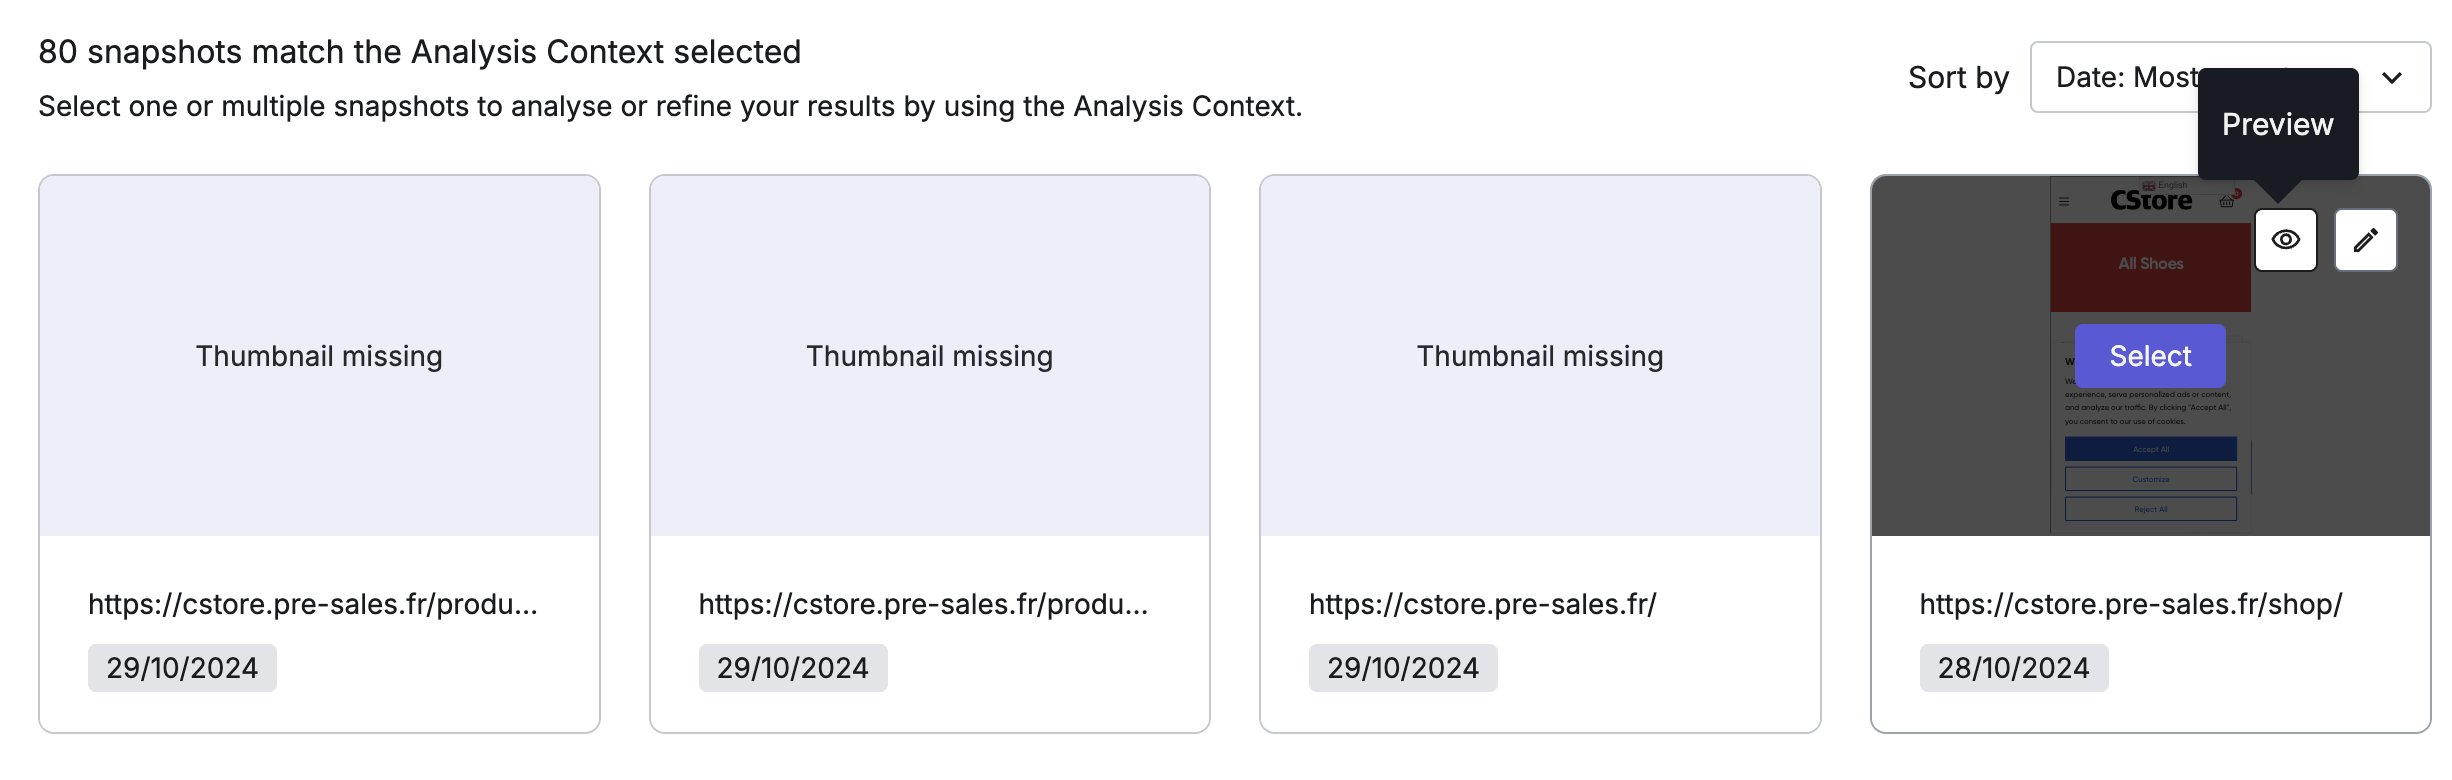This screenshot has height=780, width=2452.
Task: Click the chevron arrow of the sort dropdown
Action: point(2391,78)
